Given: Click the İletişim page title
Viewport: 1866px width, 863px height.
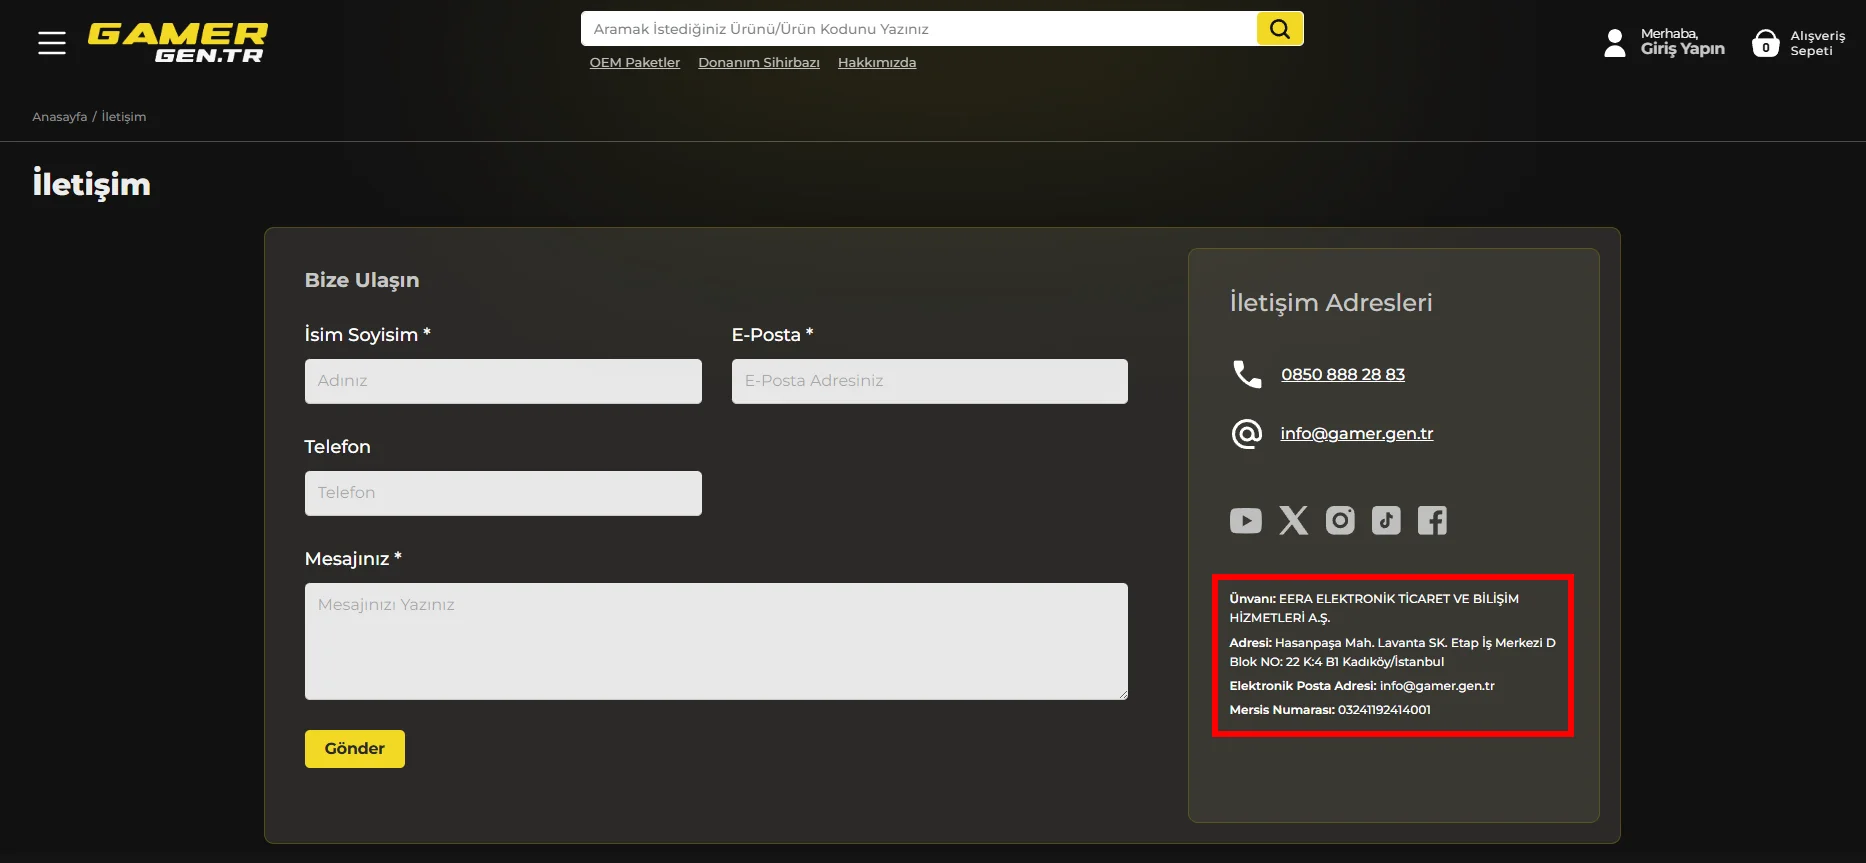Looking at the screenshot, I should tap(92, 184).
